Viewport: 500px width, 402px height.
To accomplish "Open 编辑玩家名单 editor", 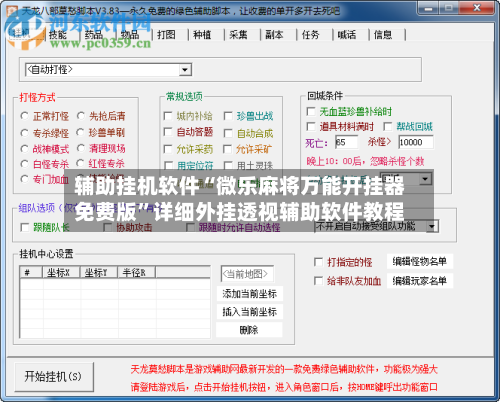I will click(x=420, y=281).
